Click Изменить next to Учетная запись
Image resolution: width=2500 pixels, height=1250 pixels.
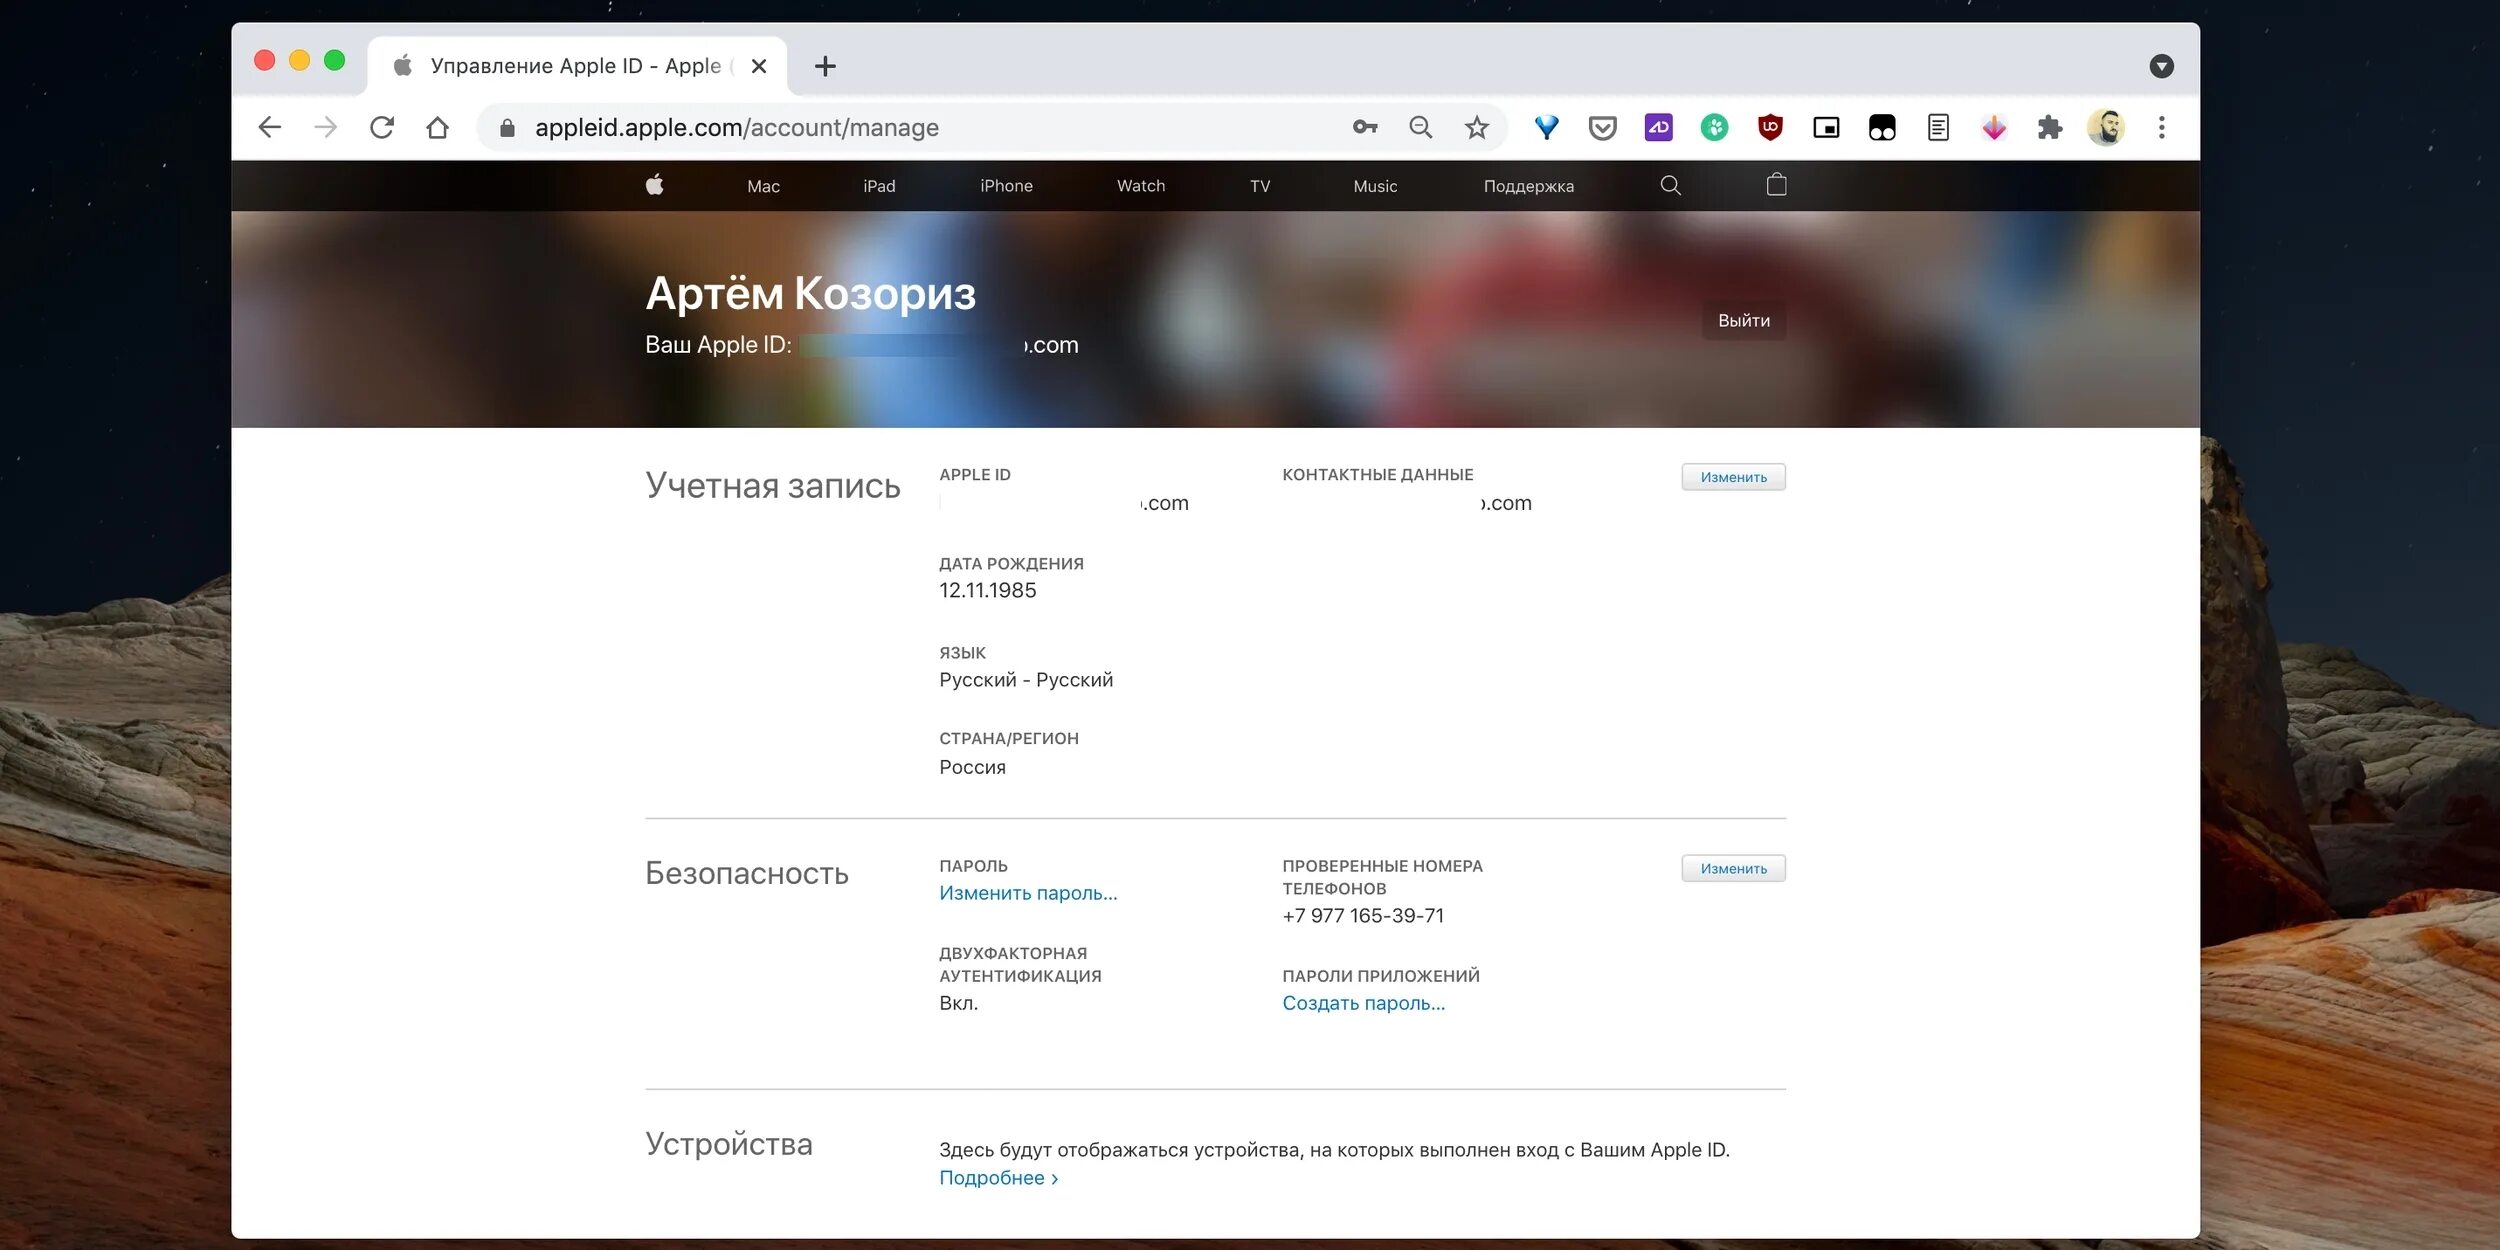pos(1733,477)
